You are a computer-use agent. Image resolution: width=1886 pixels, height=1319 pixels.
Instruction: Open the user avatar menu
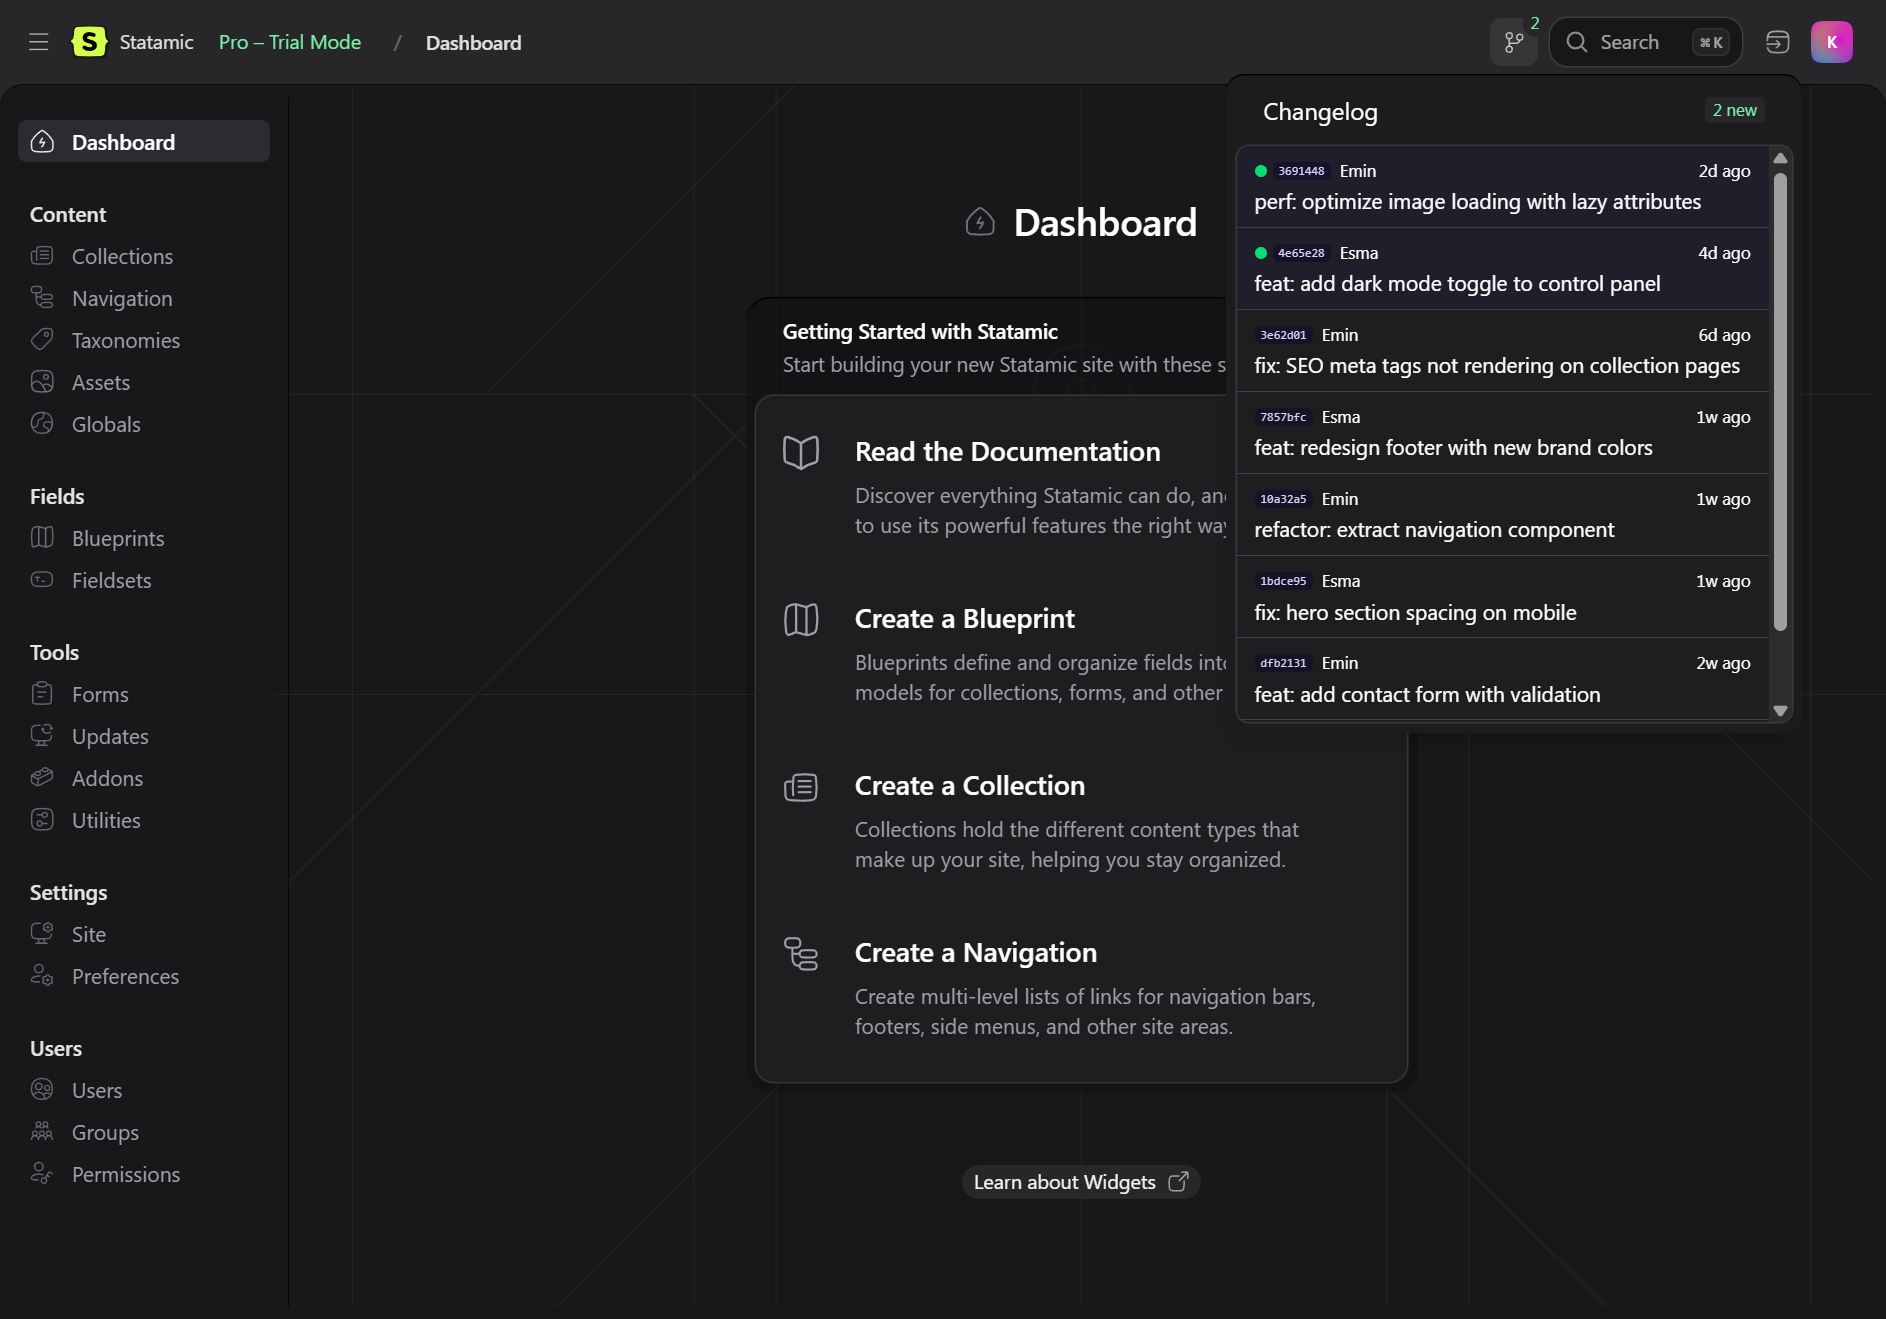point(1833,42)
